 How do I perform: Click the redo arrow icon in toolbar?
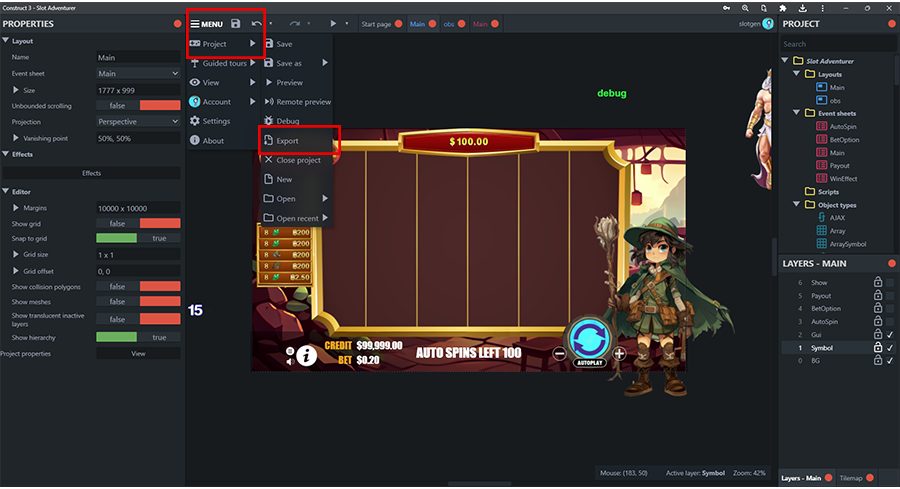pos(294,24)
